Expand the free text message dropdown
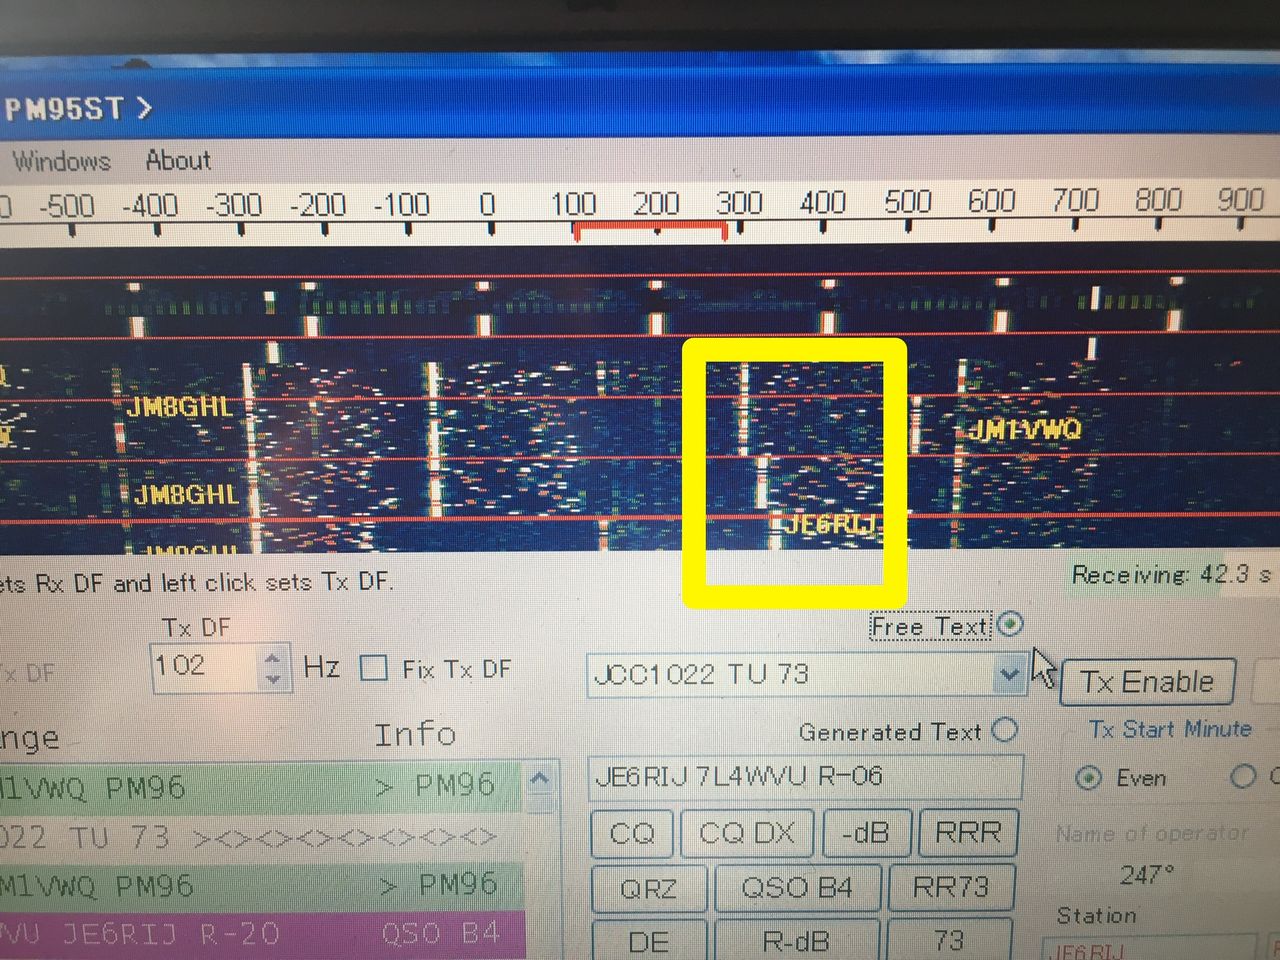Image resolution: width=1280 pixels, height=960 pixels. 1009,675
